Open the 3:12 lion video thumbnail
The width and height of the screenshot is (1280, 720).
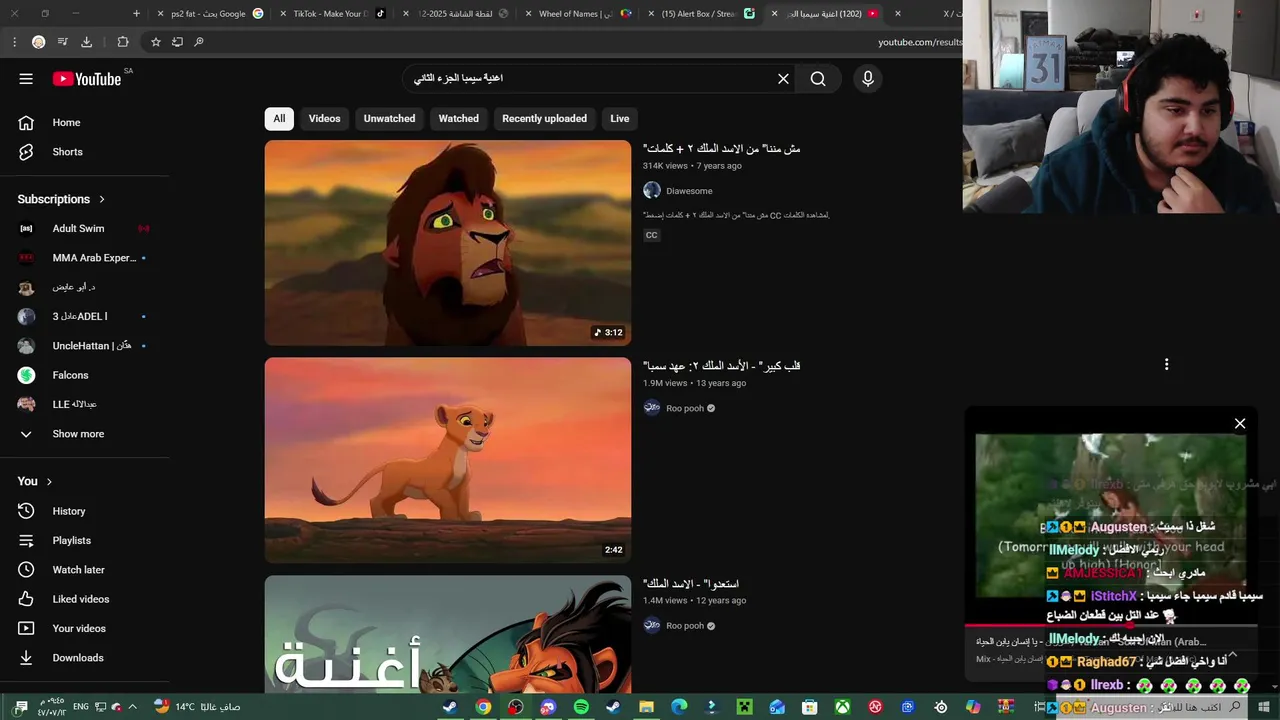(x=448, y=243)
